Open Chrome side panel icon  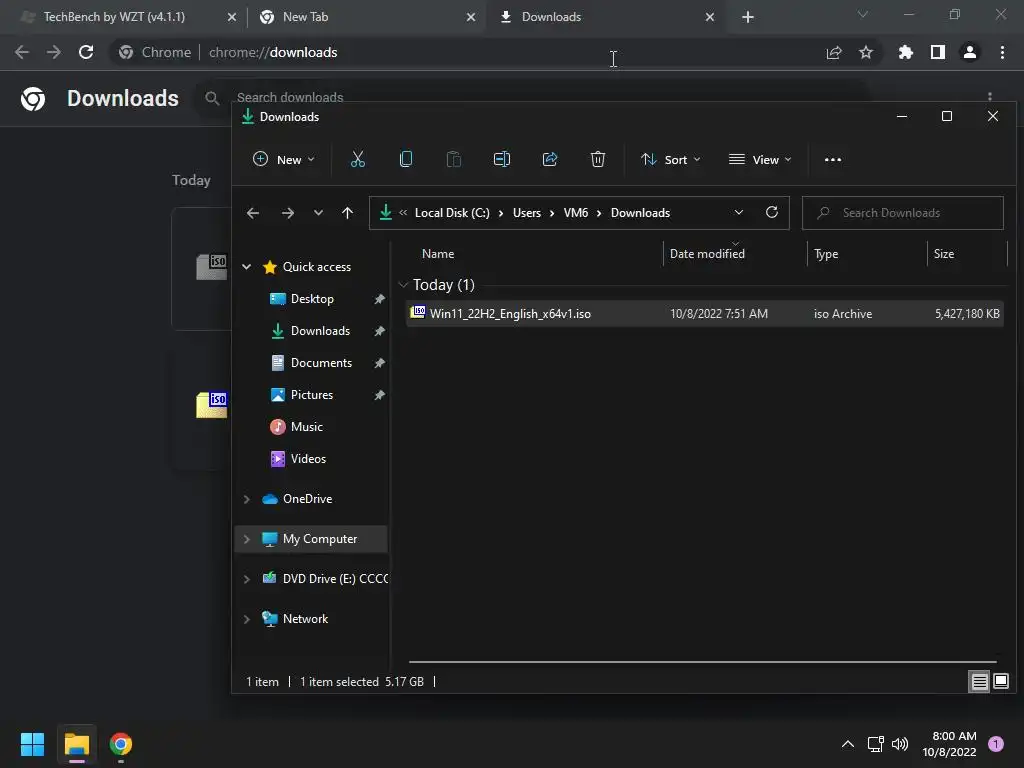click(x=938, y=52)
